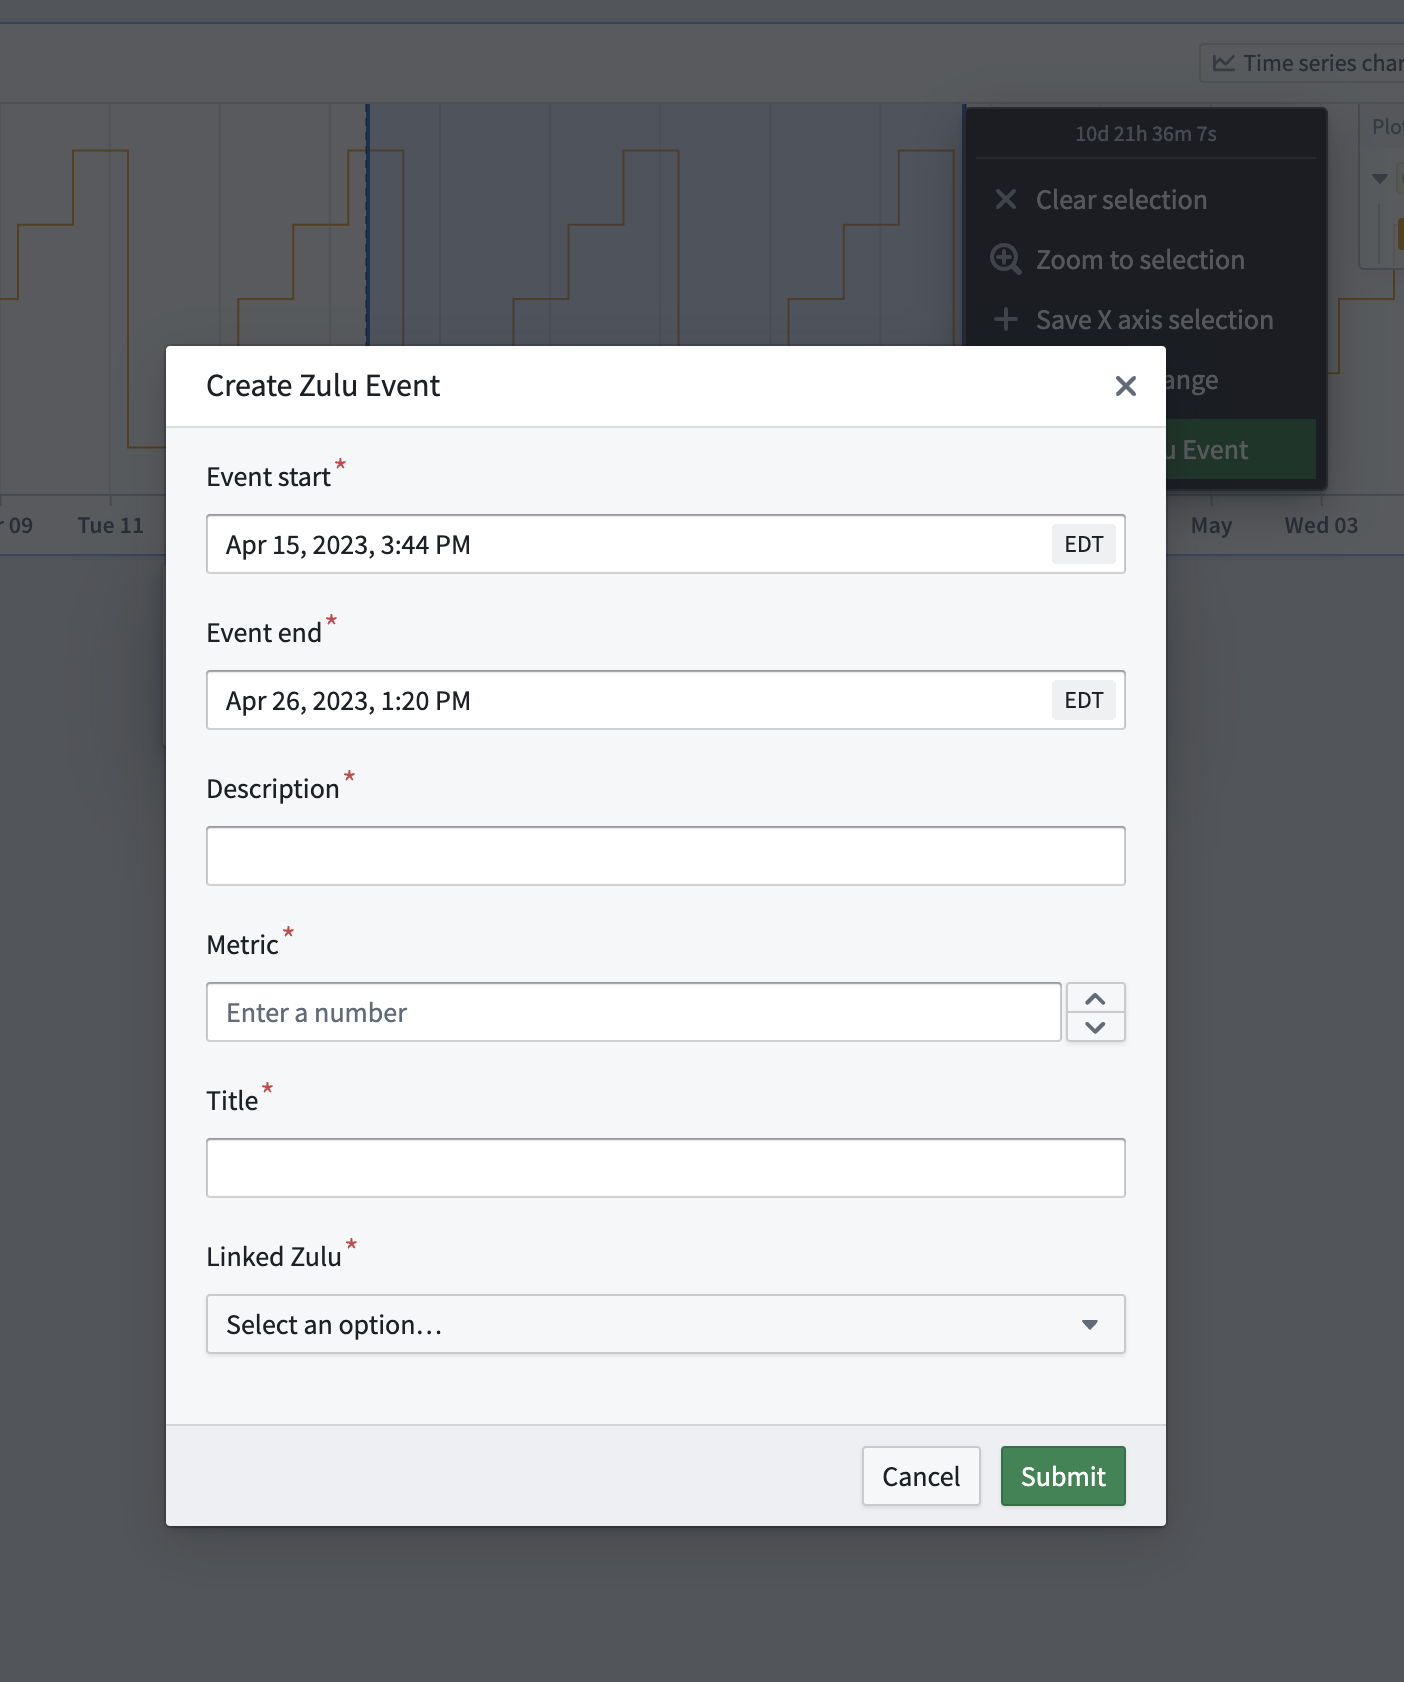Choose Save X axis selection option
The width and height of the screenshot is (1404, 1682).
(1145, 320)
